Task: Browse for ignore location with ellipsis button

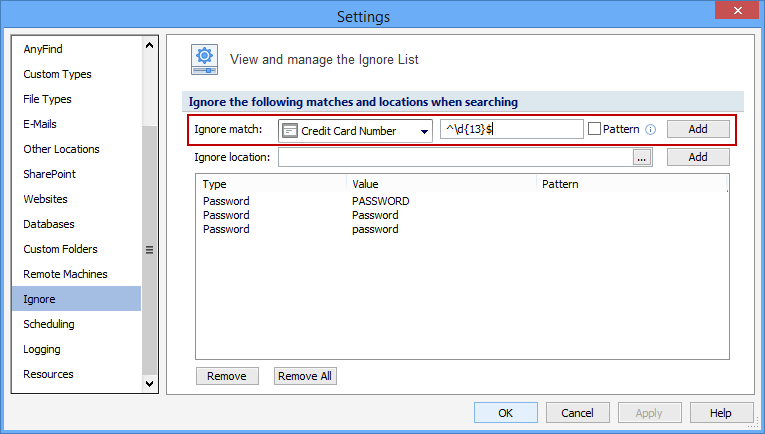Action: click(x=642, y=157)
